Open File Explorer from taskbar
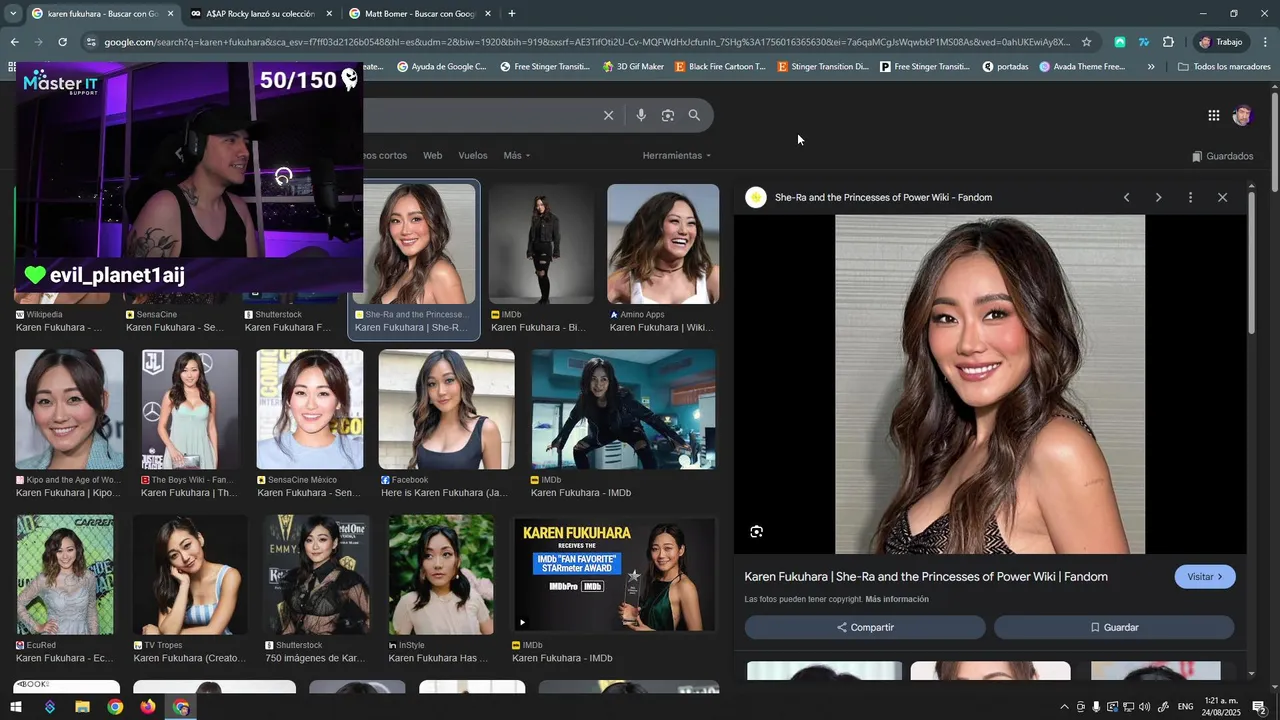Screen dimensions: 1280x720 tap(82, 707)
